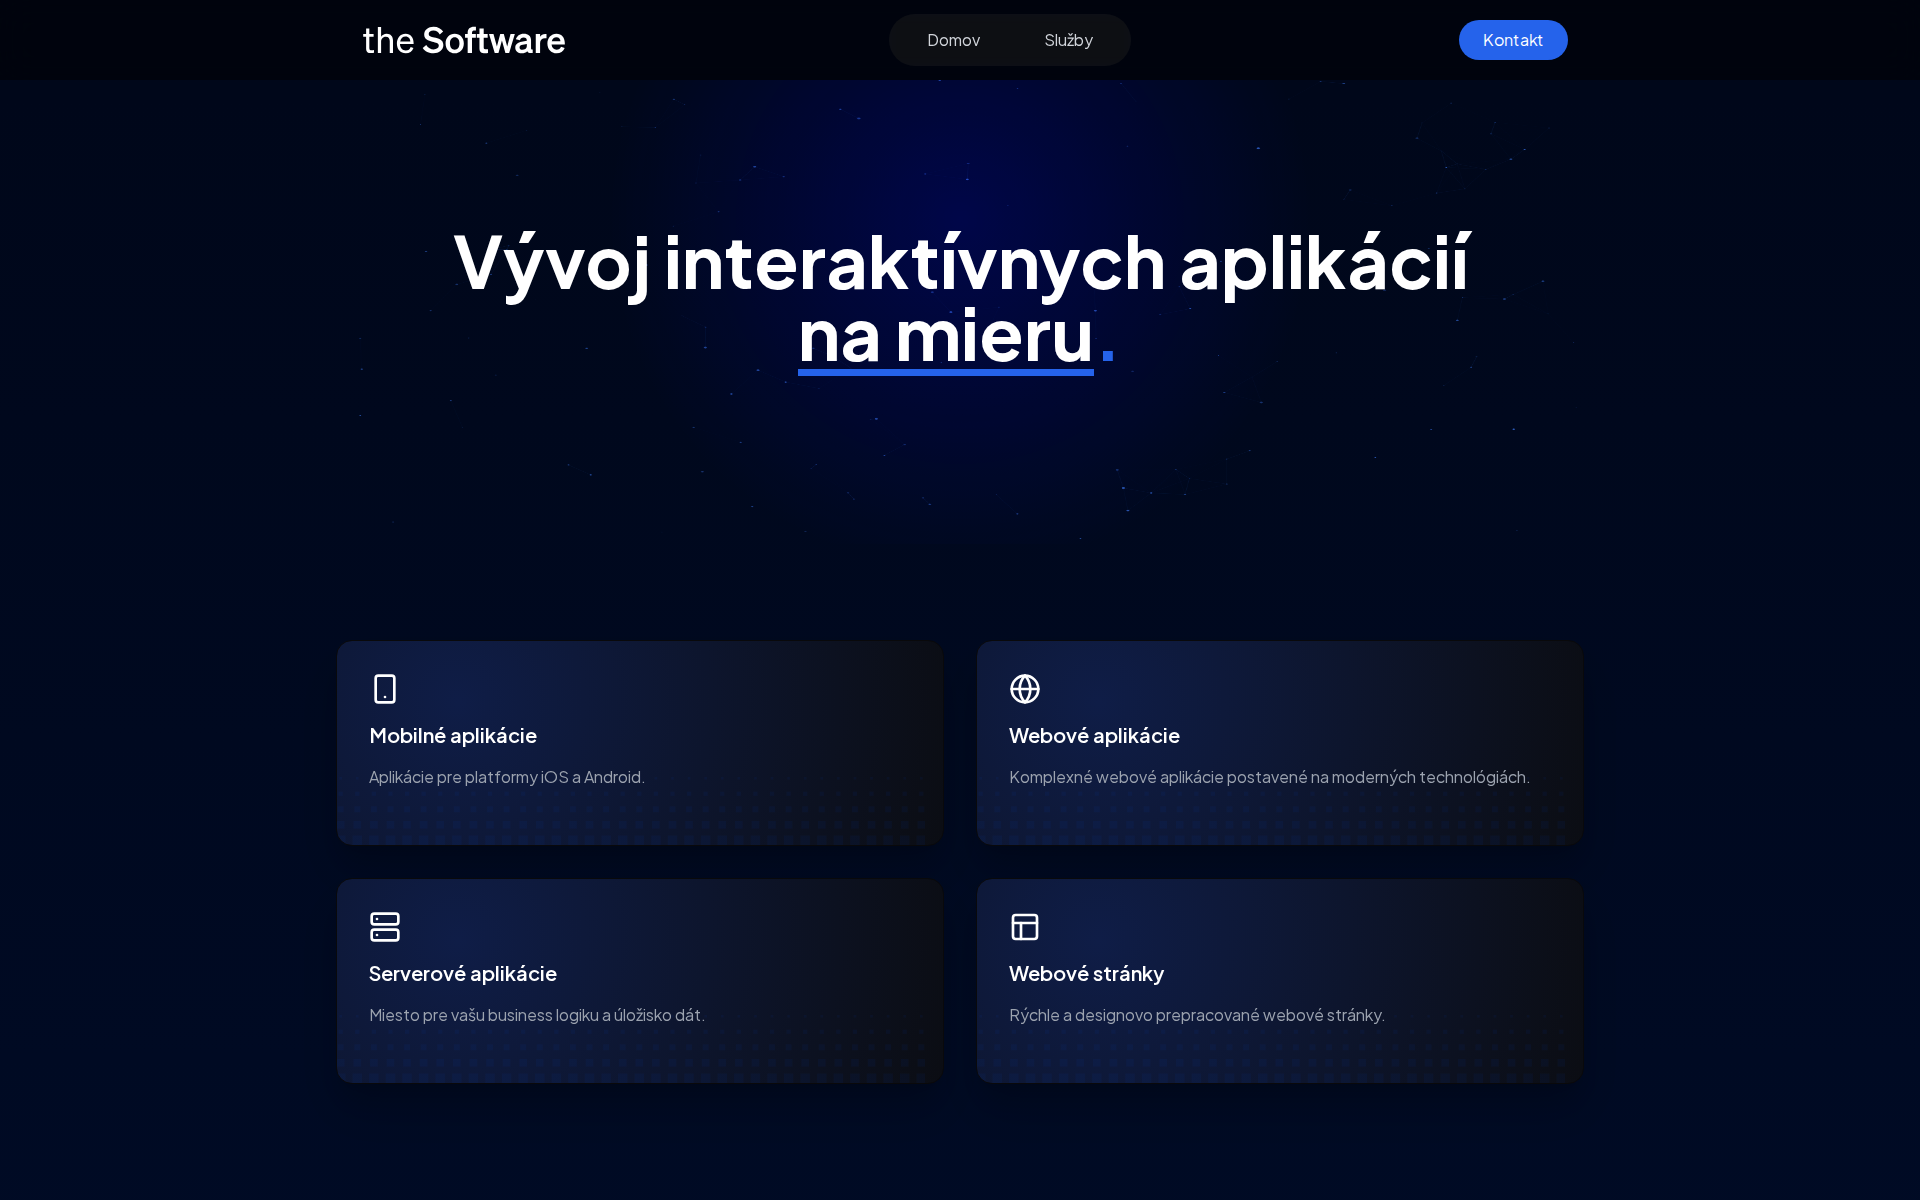This screenshot has width=1920, height=1200.
Task: Open the Domov menu item
Action: 953,40
